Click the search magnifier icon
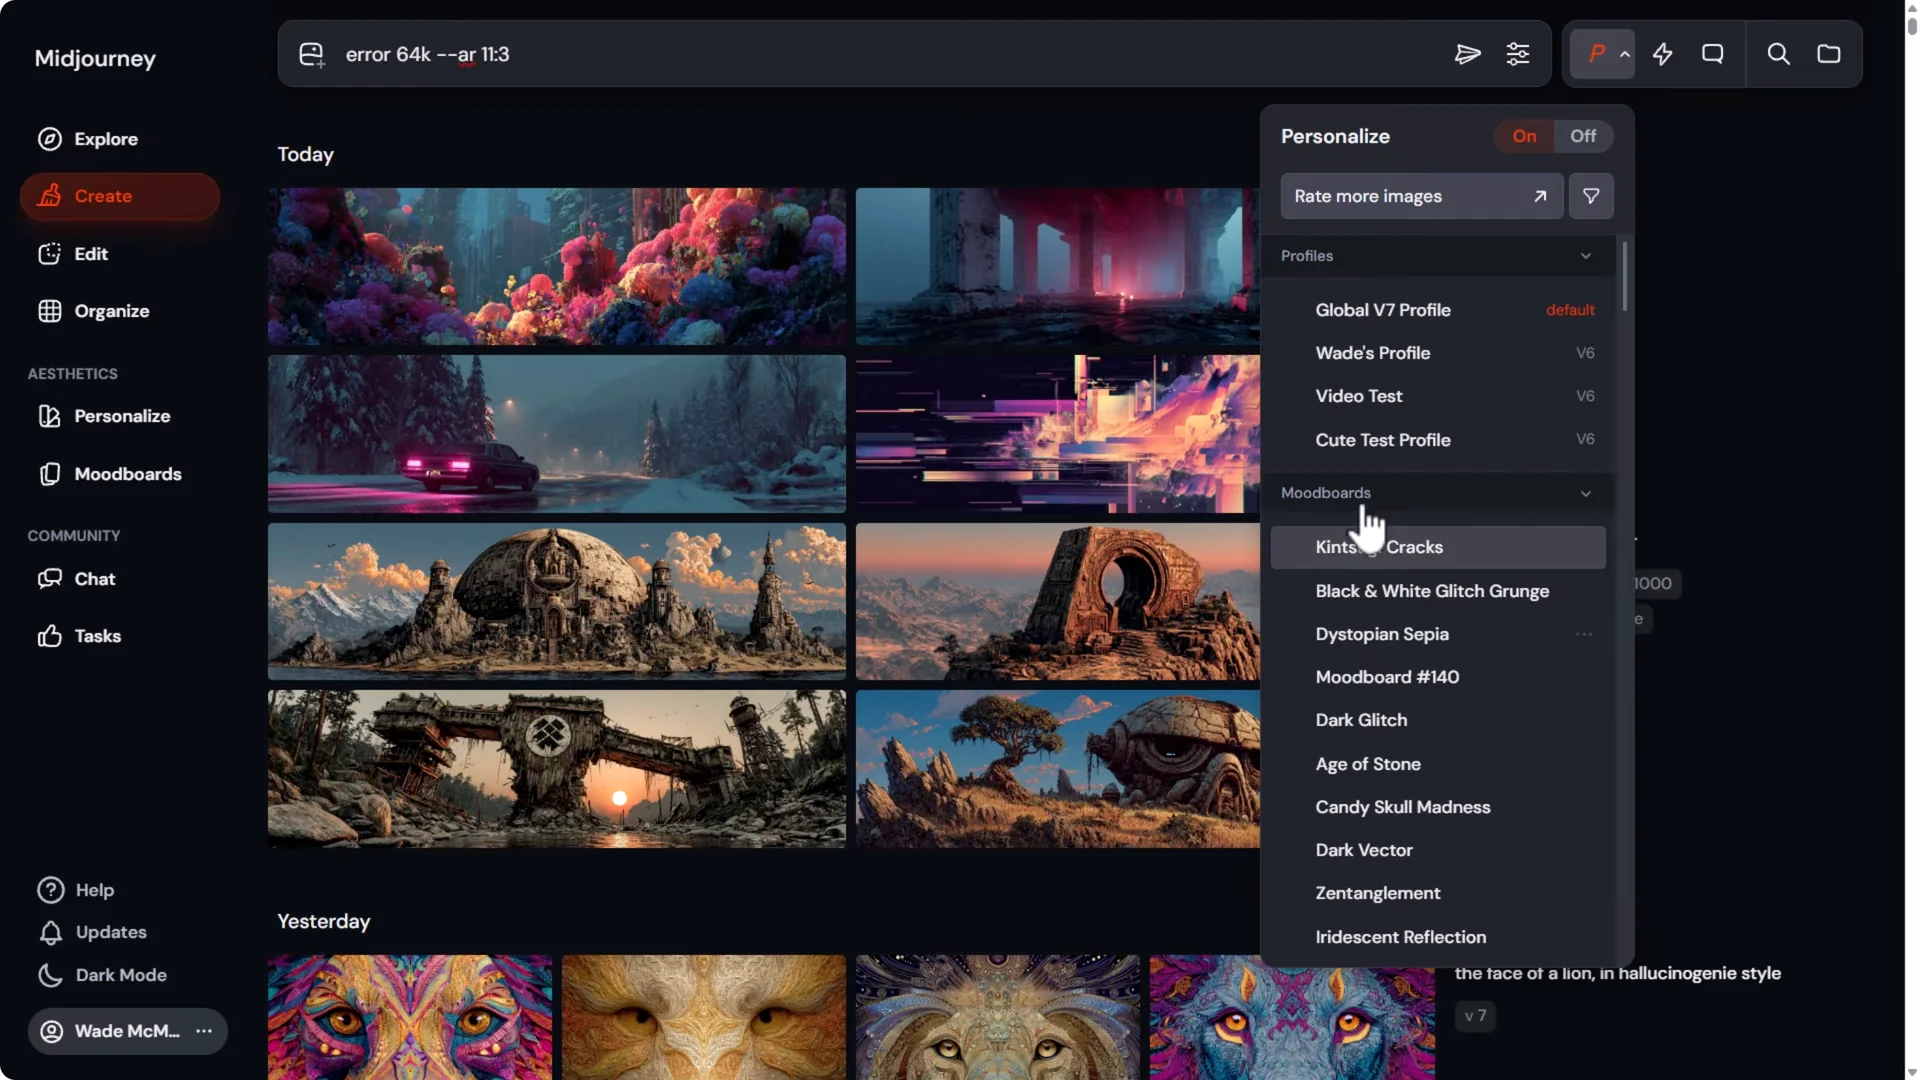The image size is (1920, 1080). tap(1779, 54)
